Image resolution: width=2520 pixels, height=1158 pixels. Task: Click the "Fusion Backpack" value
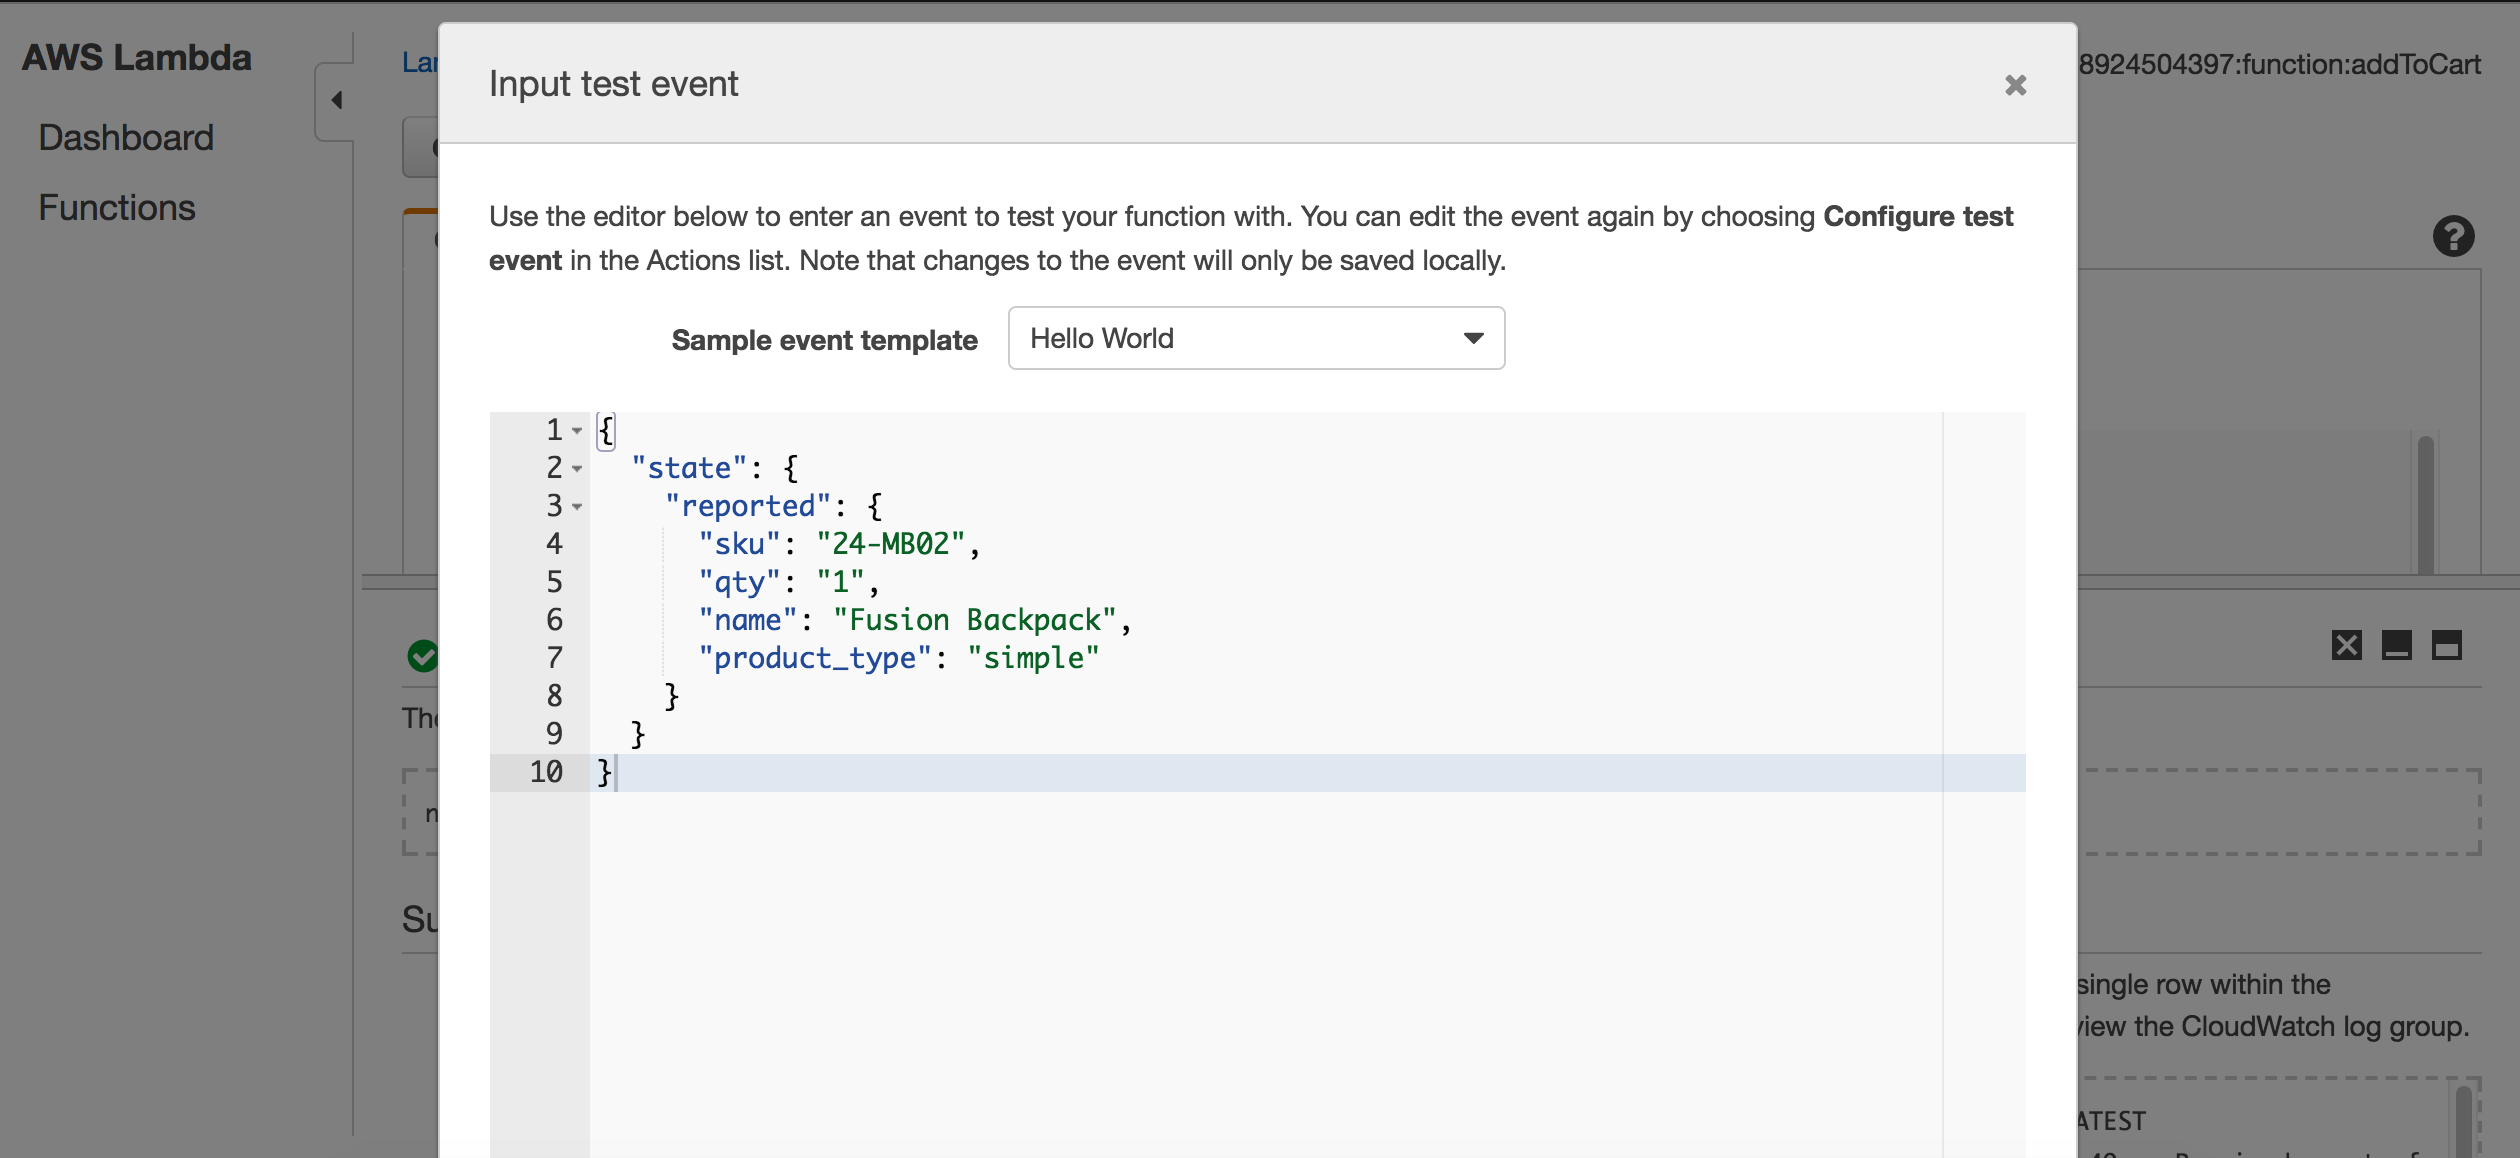tap(975, 620)
